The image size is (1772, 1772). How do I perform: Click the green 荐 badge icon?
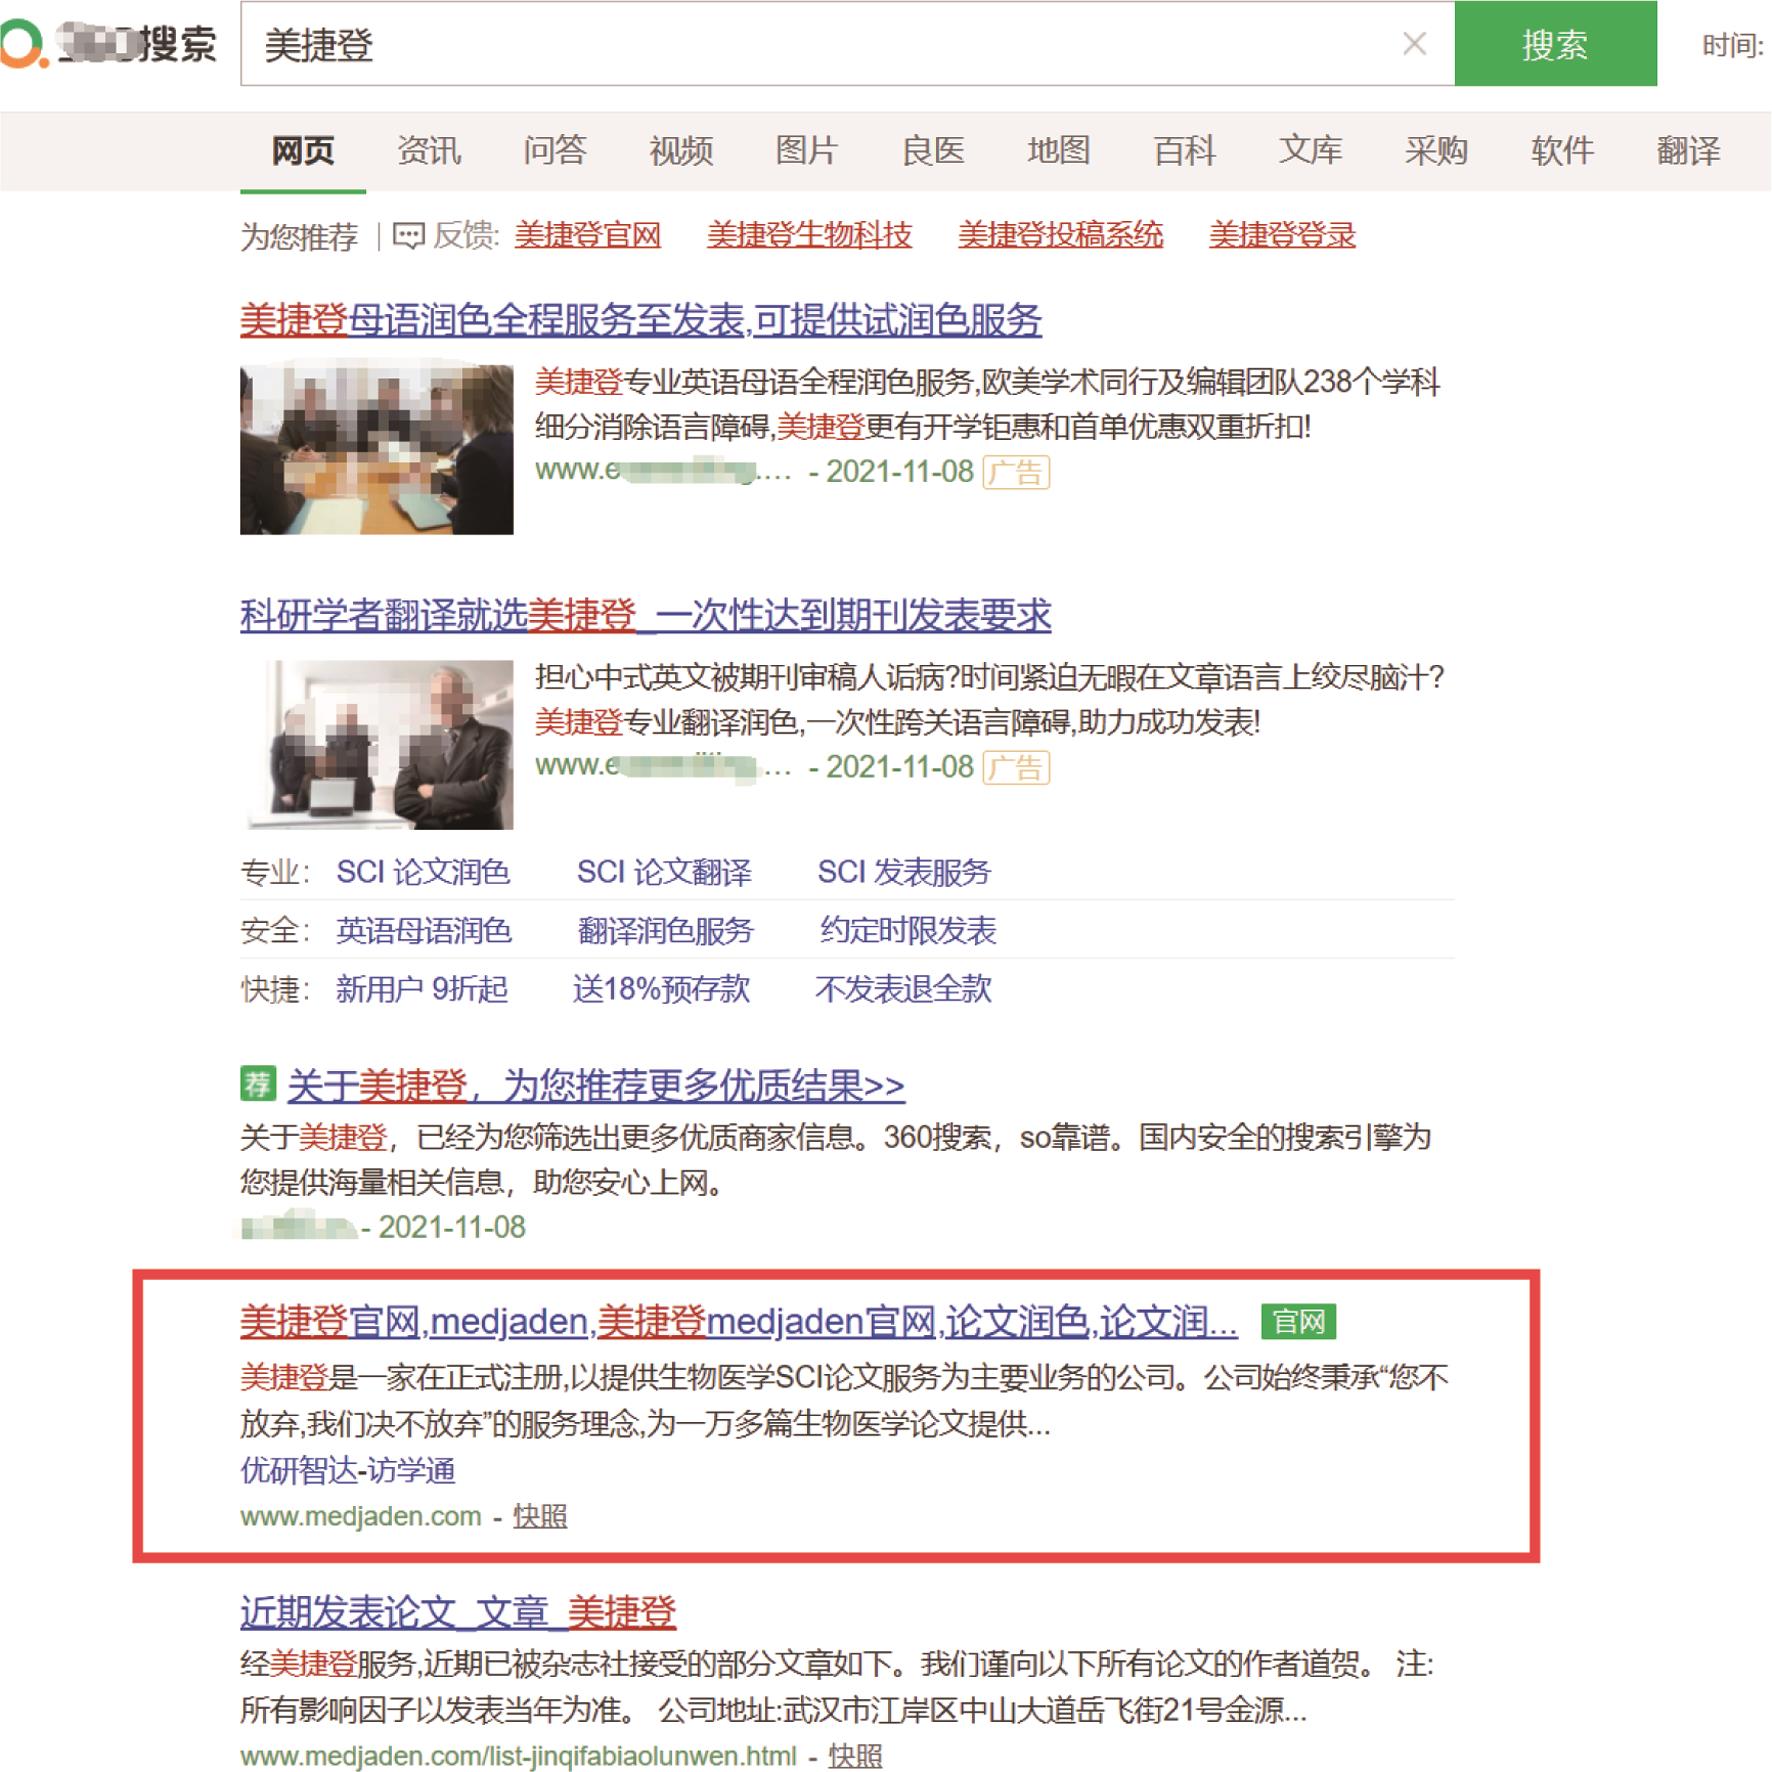point(258,1084)
